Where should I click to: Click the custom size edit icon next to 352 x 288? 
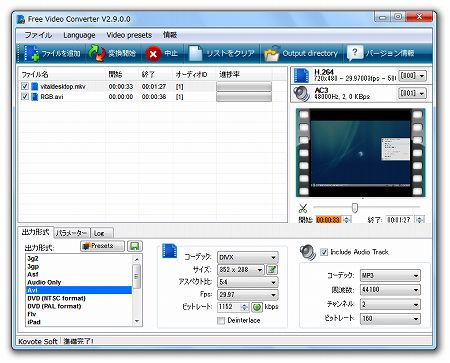pos(272,269)
